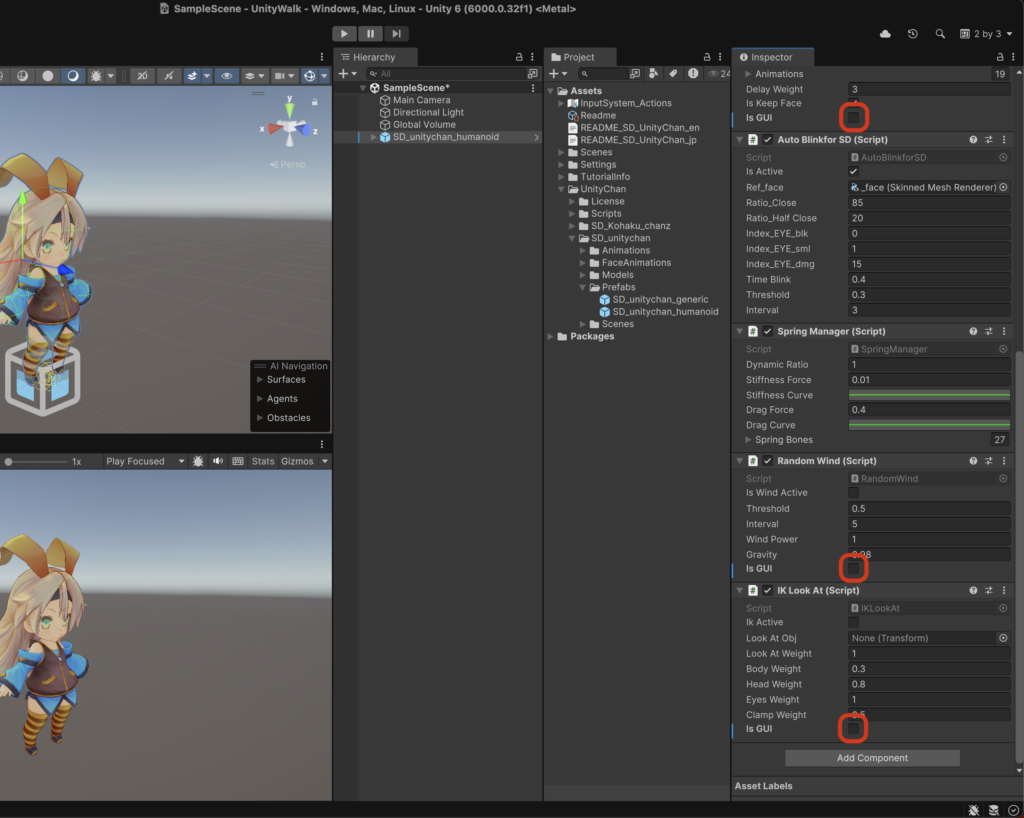
Task: Click the Persp projection label
Action: (x=288, y=165)
